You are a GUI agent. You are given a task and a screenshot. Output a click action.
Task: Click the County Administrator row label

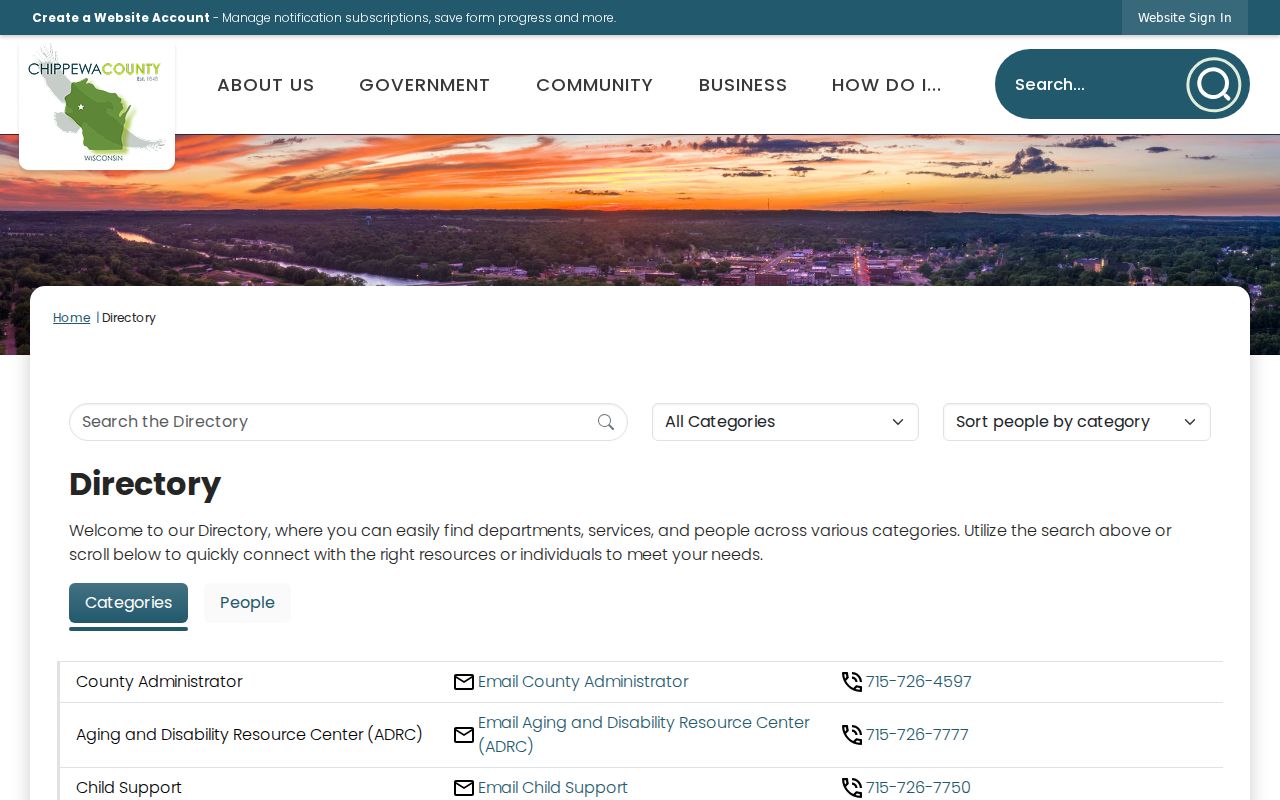click(159, 682)
